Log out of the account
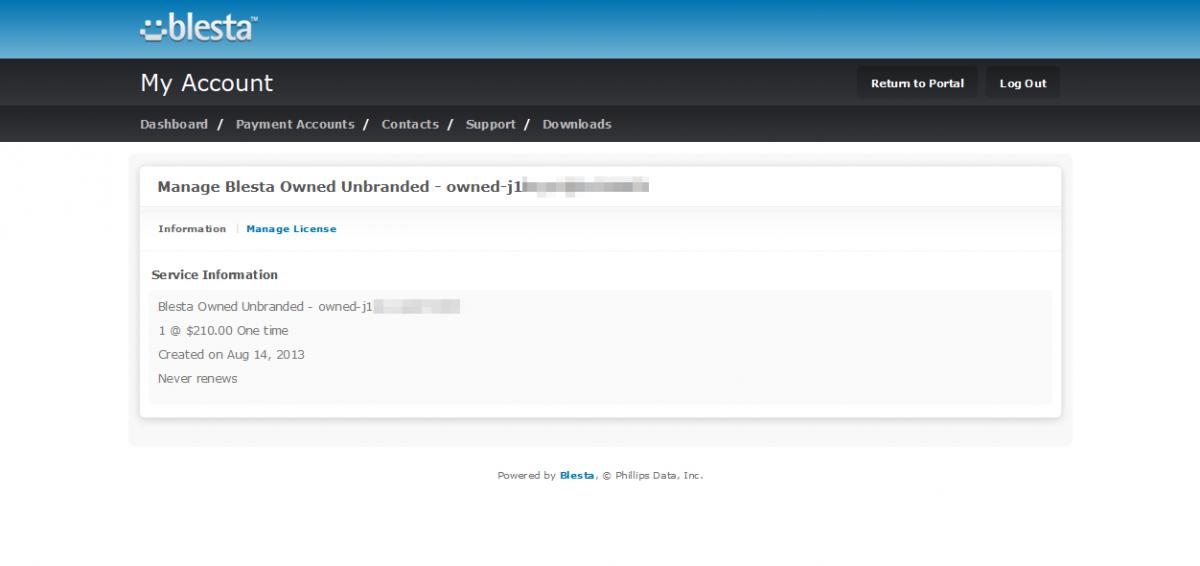 click(x=1023, y=83)
